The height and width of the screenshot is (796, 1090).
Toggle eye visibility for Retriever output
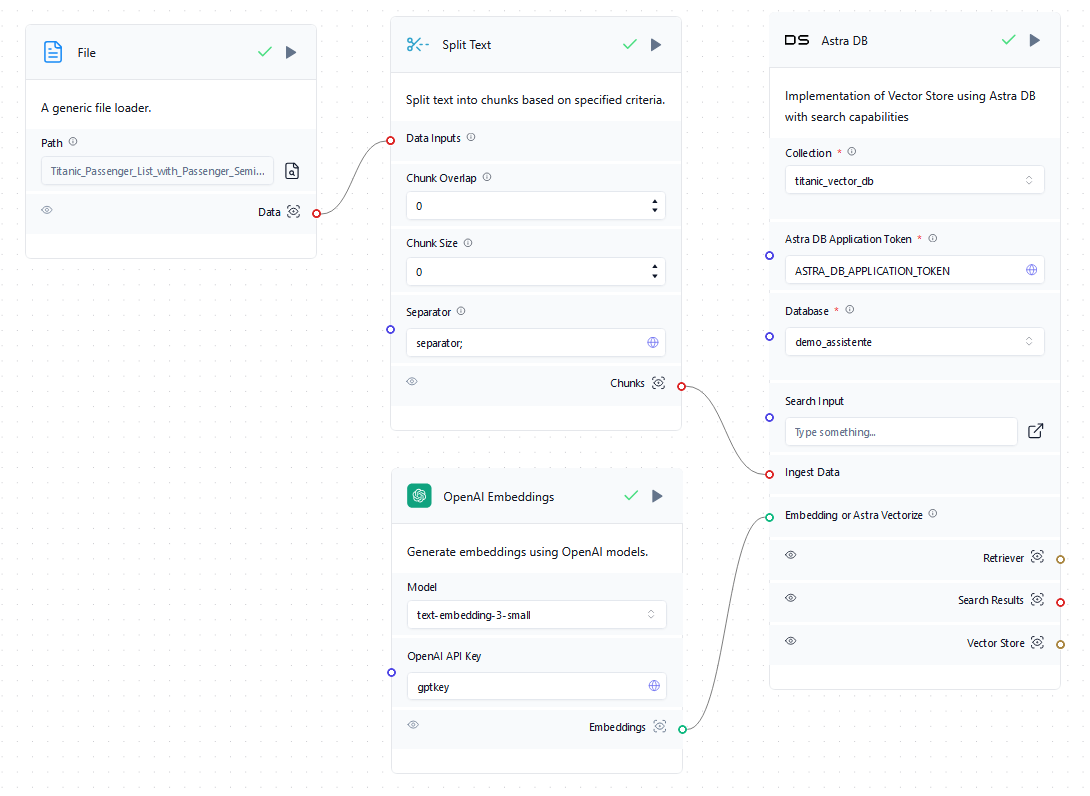pos(791,555)
